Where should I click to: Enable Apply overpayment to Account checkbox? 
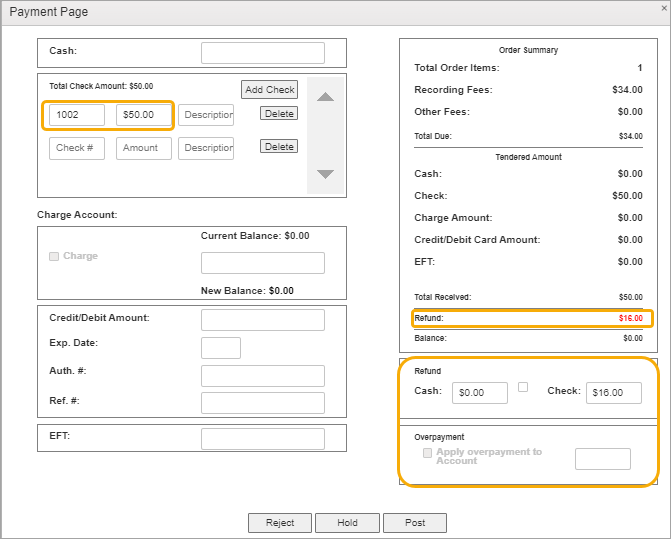[x=428, y=453]
